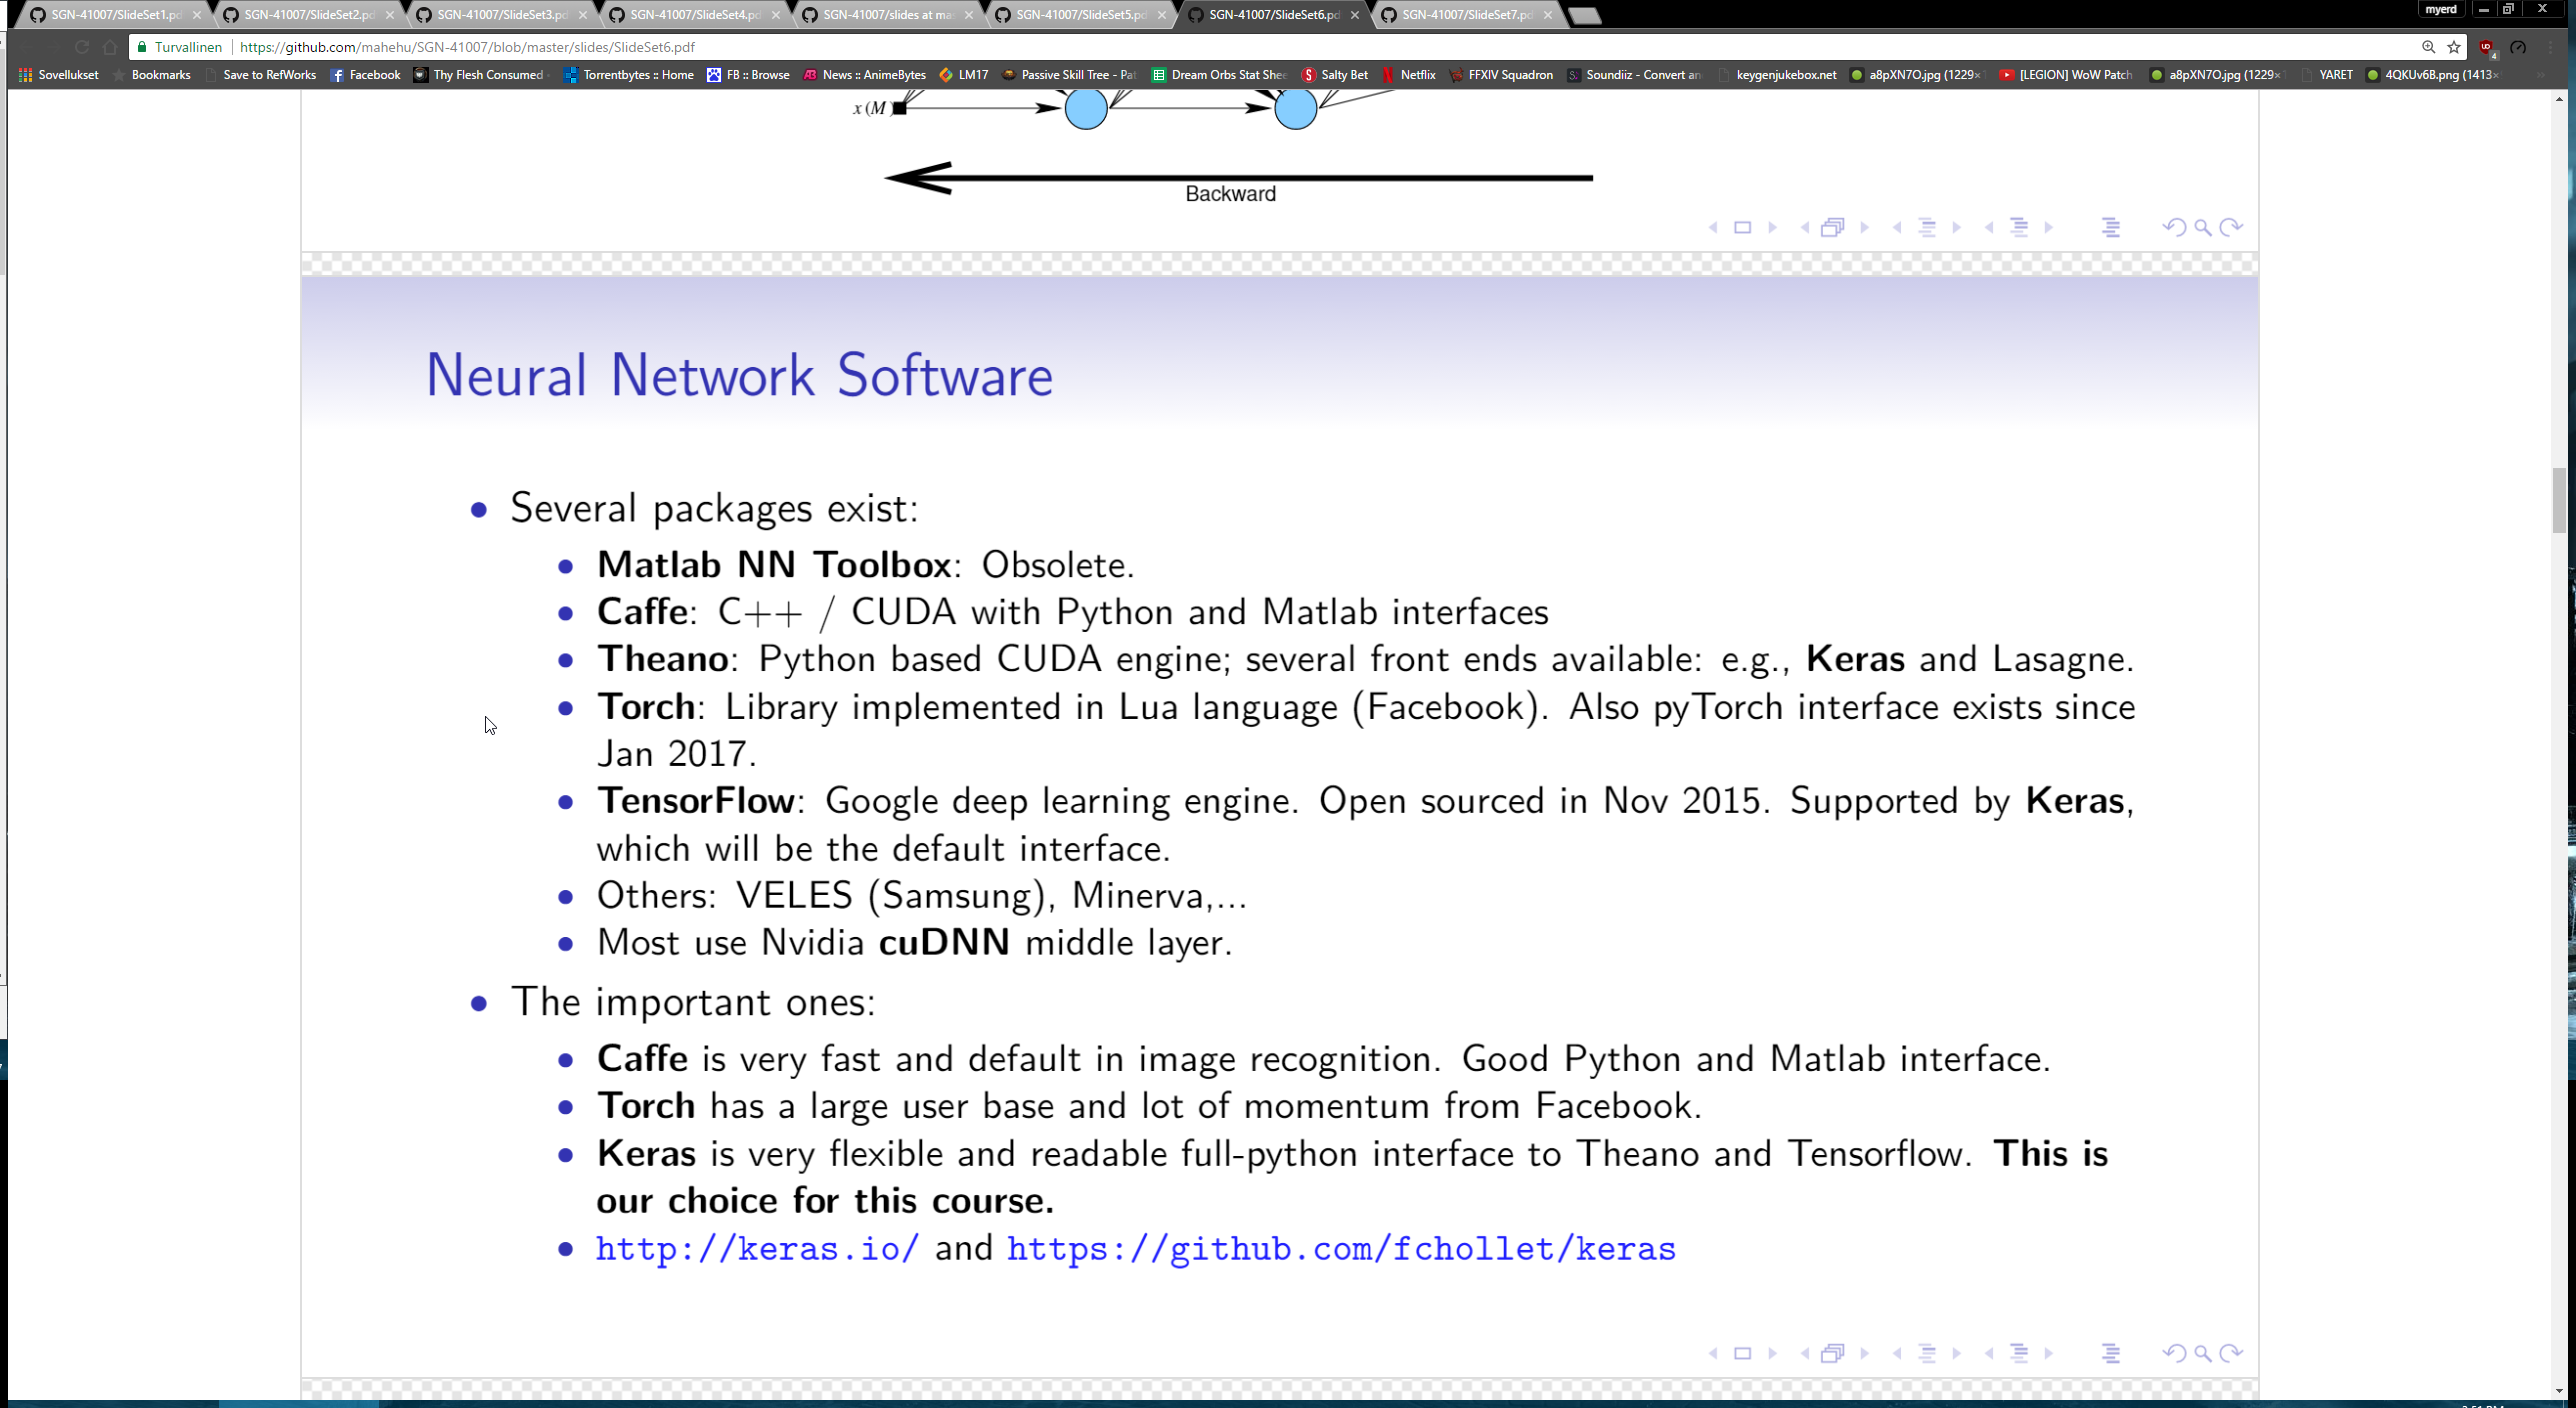
Task: Reload the page
Action: click(82, 47)
